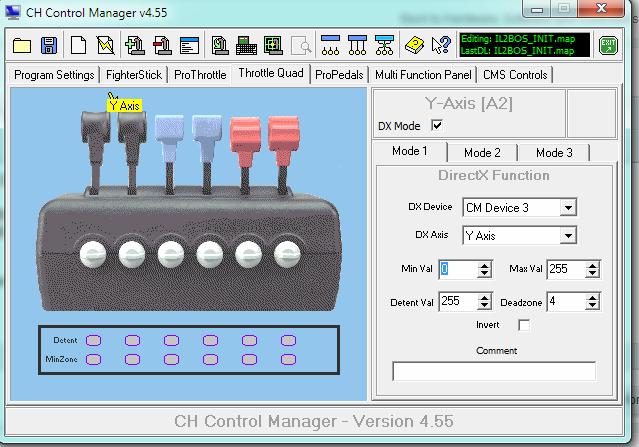Toggle the third MinZone indicator
Image resolution: width=639 pixels, height=447 pixels.
click(171, 359)
